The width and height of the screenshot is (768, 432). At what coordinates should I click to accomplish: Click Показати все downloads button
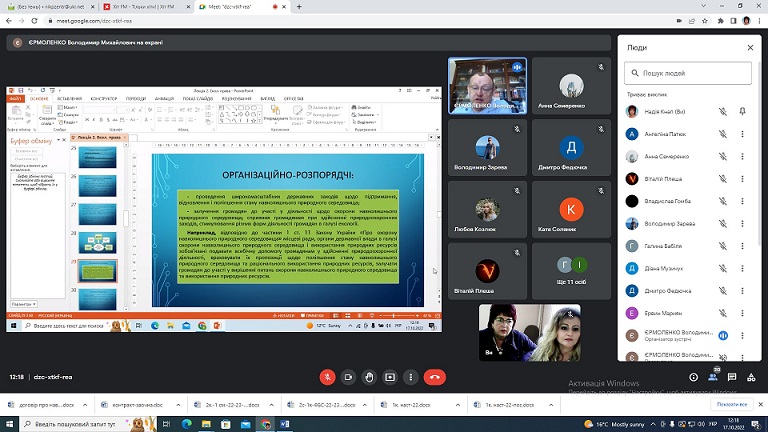(731, 405)
